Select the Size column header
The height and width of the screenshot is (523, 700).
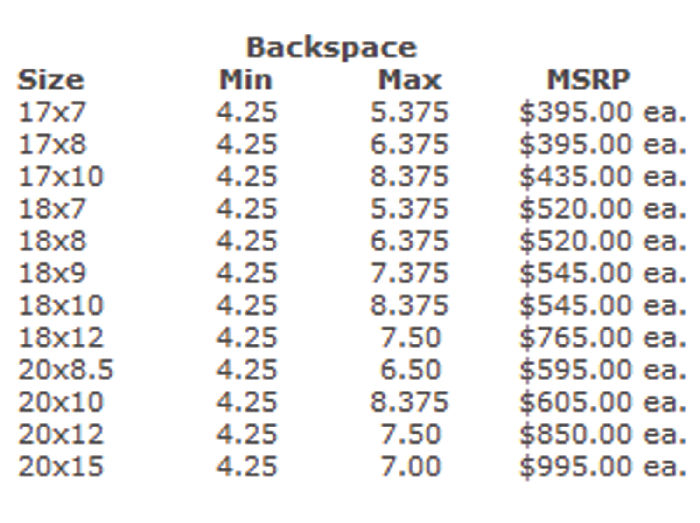tap(51, 80)
